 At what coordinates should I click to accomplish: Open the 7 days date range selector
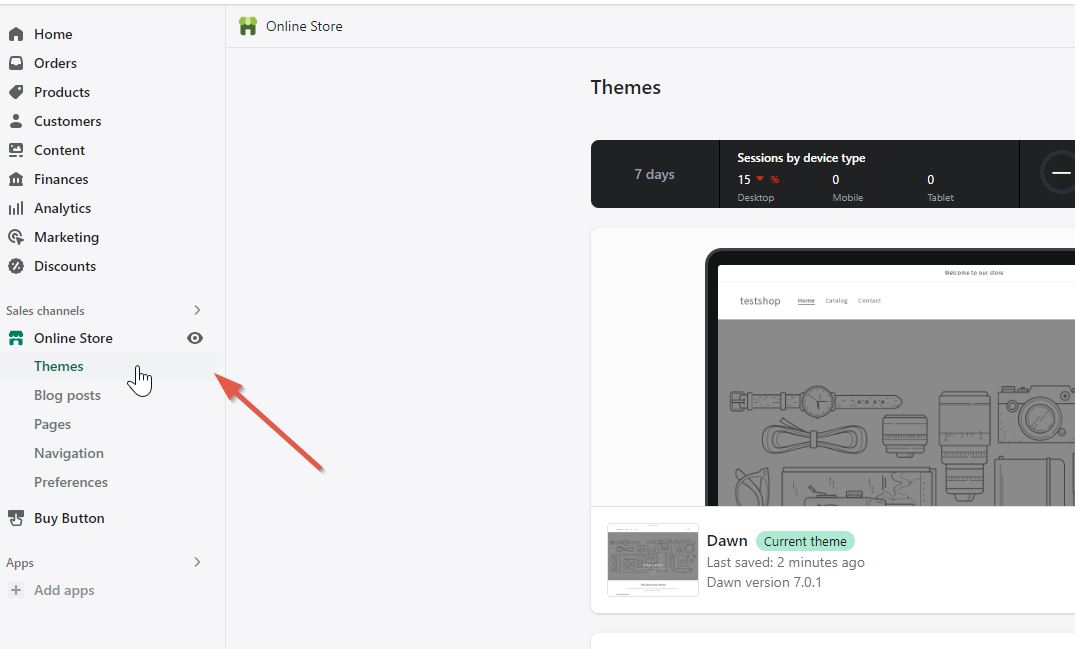point(655,174)
